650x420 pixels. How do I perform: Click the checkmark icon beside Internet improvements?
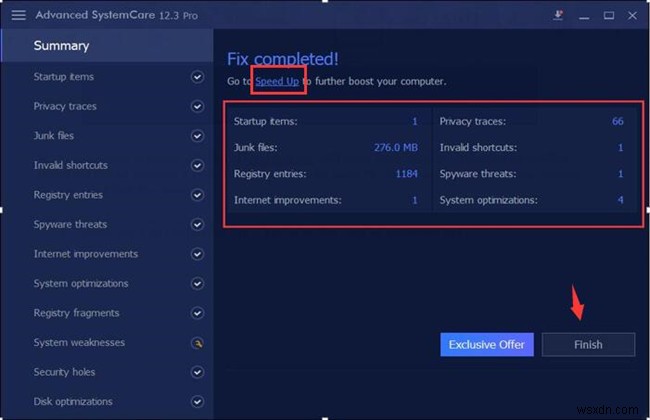click(x=197, y=254)
